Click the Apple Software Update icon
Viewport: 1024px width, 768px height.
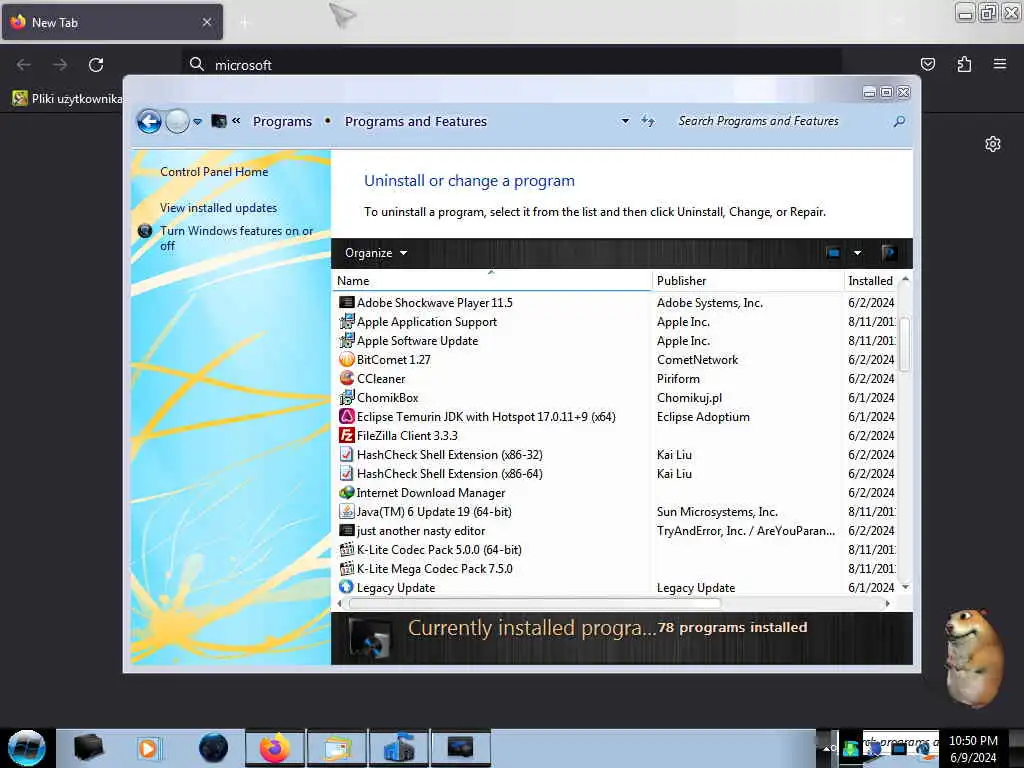click(346, 340)
